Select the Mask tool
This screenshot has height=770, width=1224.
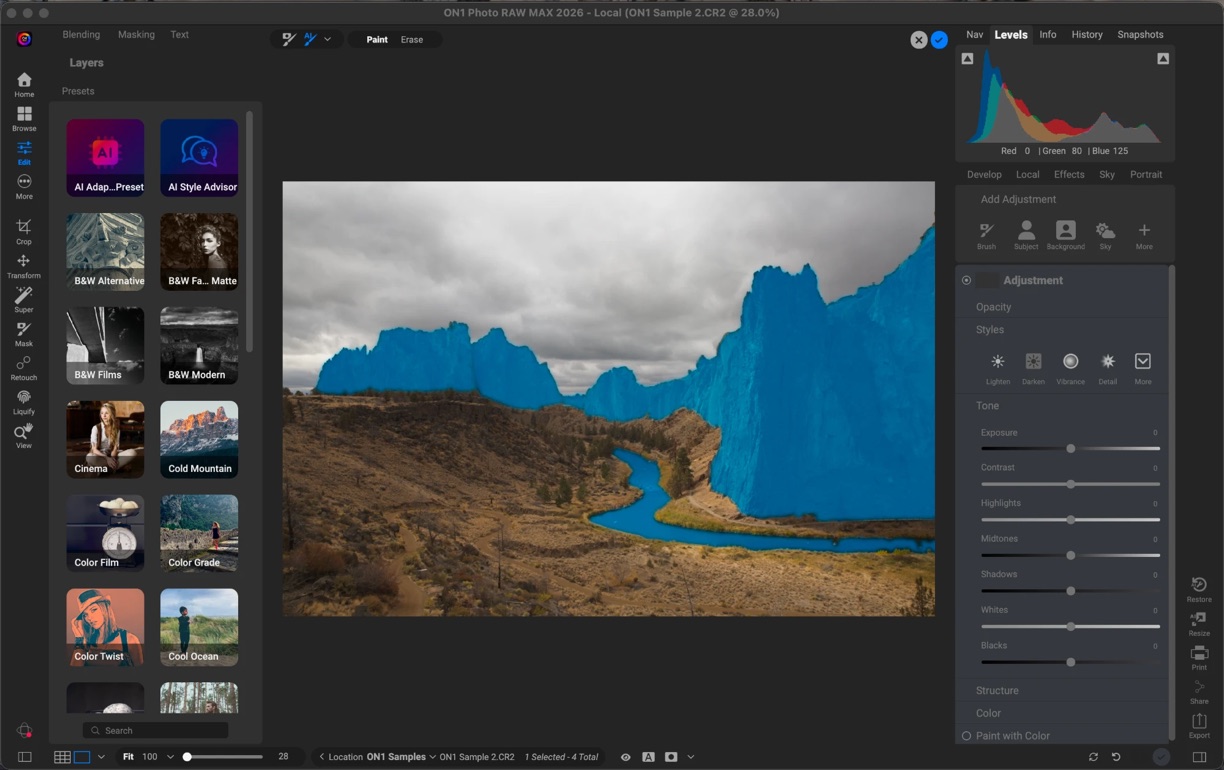coord(24,333)
